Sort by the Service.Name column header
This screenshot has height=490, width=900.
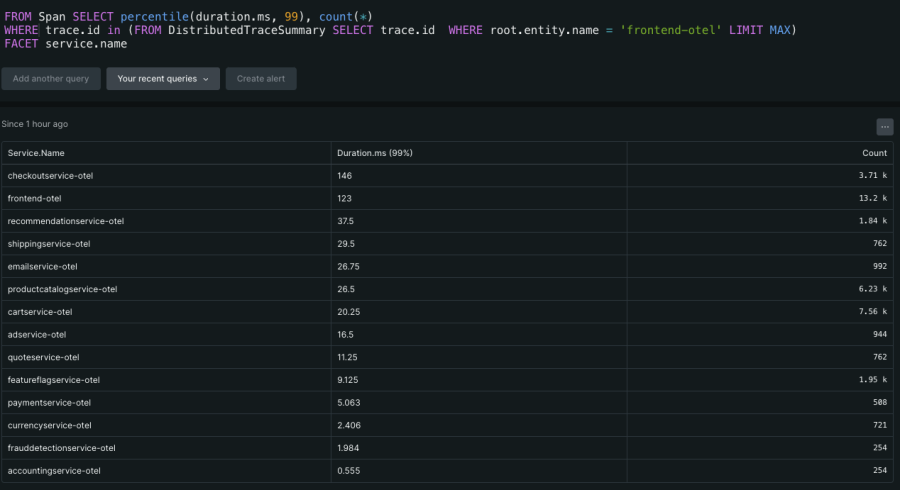point(36,153)
